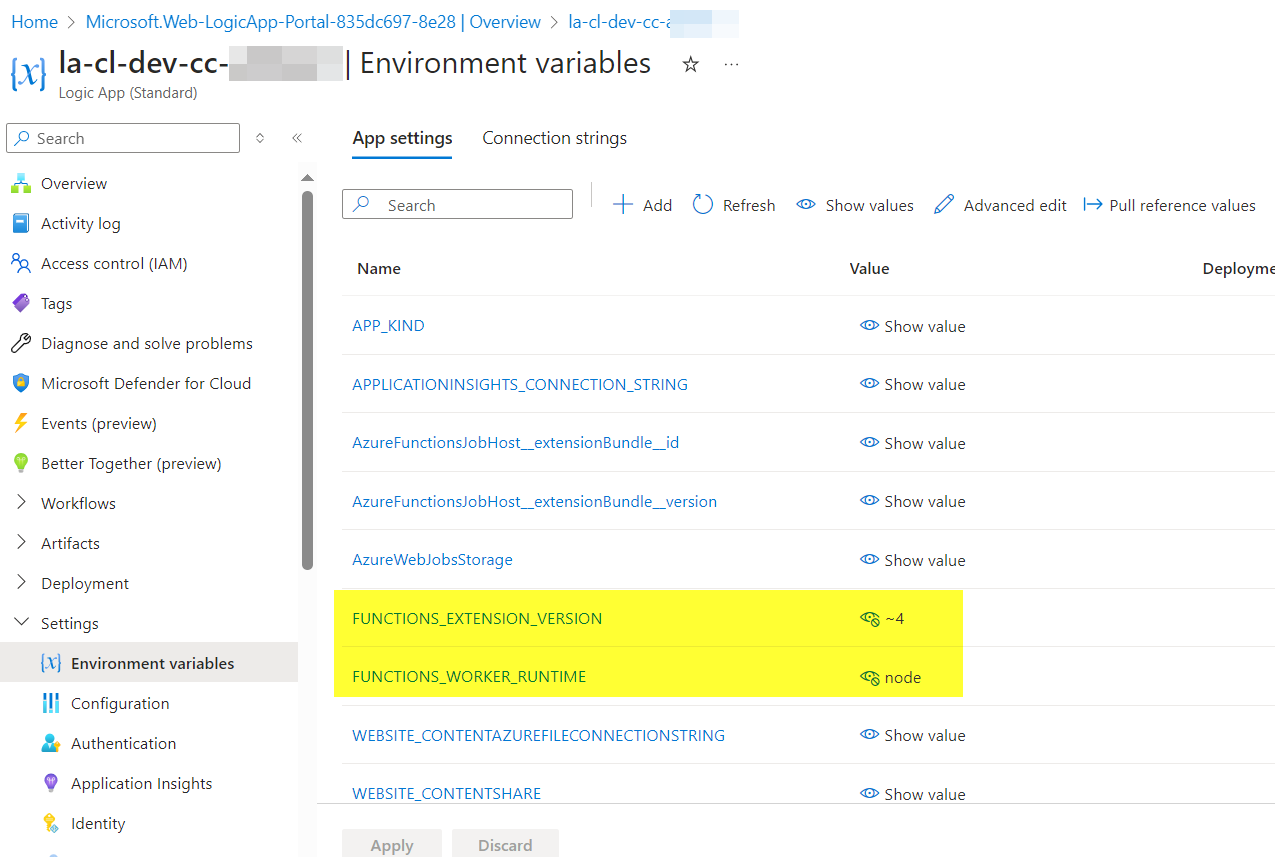The width and height of the screenshot is (1275, 857).
Task: Open FUNCTIONS_WORKER_RUNTIME setting
Action: (469, 677)
